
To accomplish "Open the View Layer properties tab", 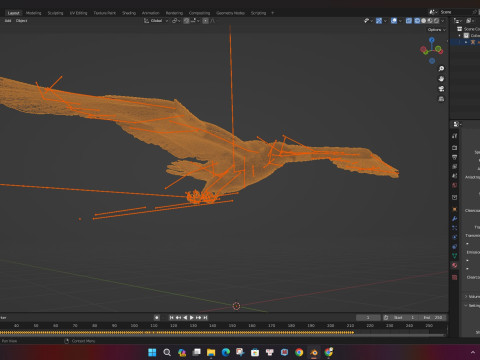I will click(454, 166).
